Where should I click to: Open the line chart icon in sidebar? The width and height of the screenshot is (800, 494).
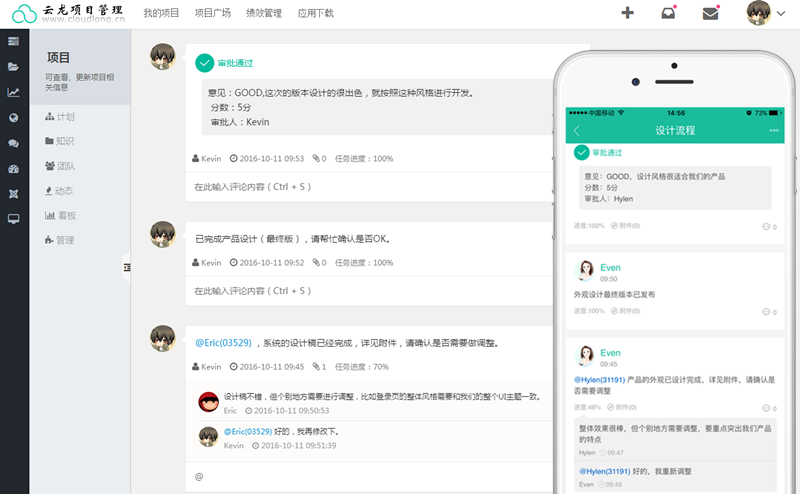pos(13,92)
